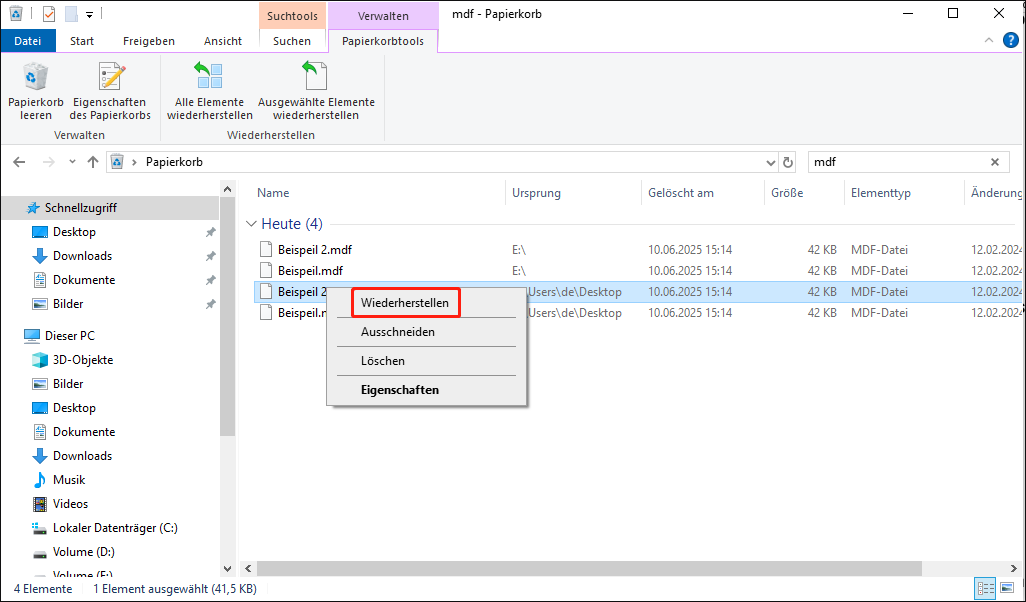Click the Papierkorb address bar
Viewport: 1026px width, 602px height.
442,162
